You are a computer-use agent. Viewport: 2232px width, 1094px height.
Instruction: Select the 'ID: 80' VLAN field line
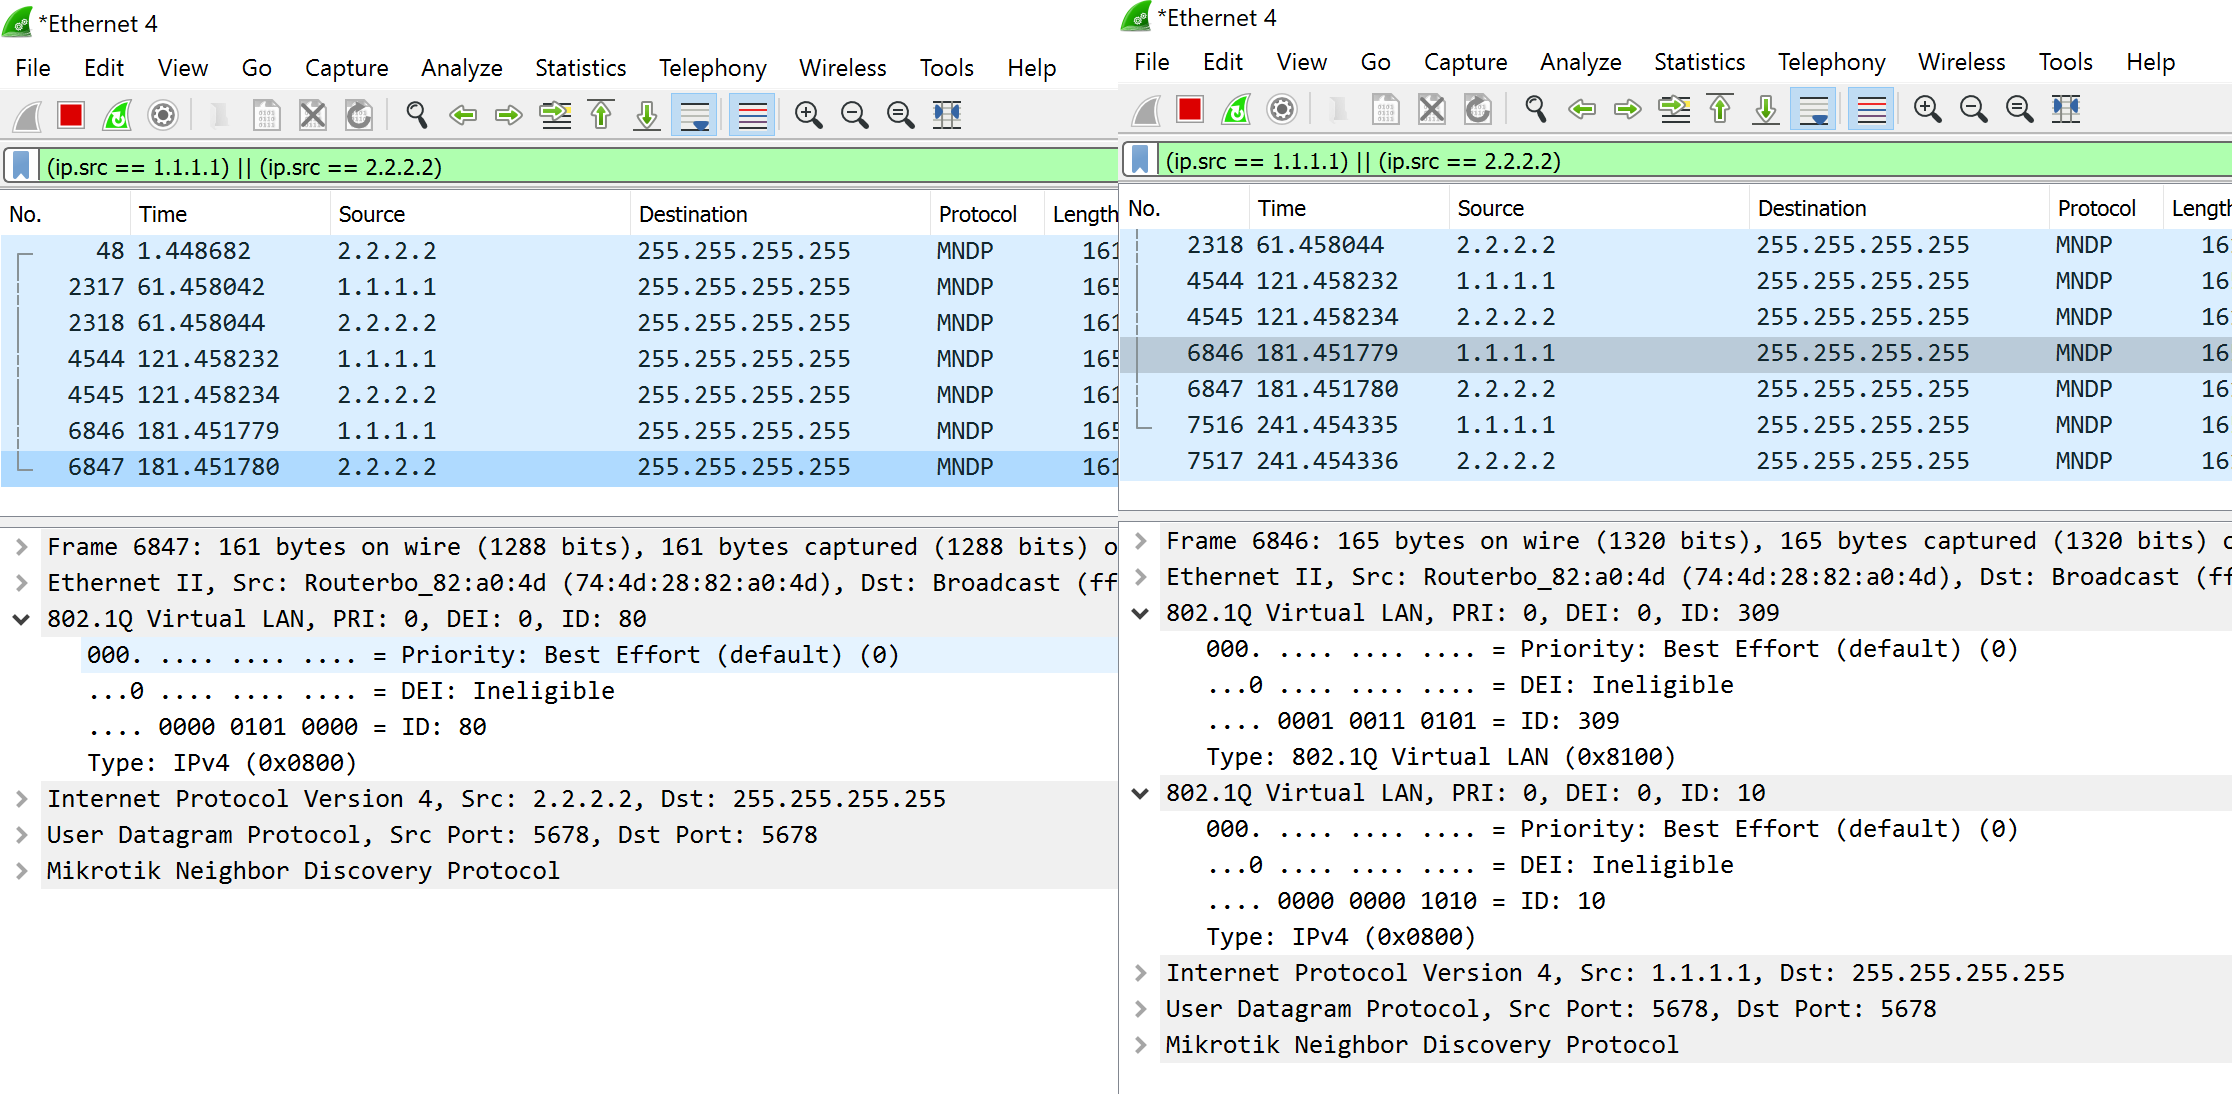(x=287, y=727)
